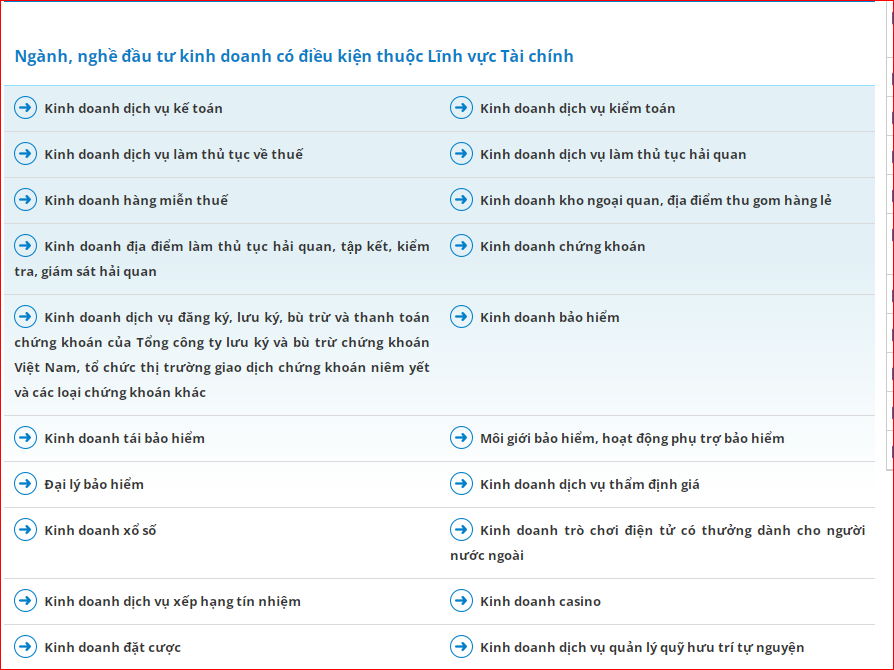Click arrow icon beside Môi giới bảo hiểm
Image resolution: width=894 pixels, height=670 pixels.
pyautogui.click(x=461, y=438)
